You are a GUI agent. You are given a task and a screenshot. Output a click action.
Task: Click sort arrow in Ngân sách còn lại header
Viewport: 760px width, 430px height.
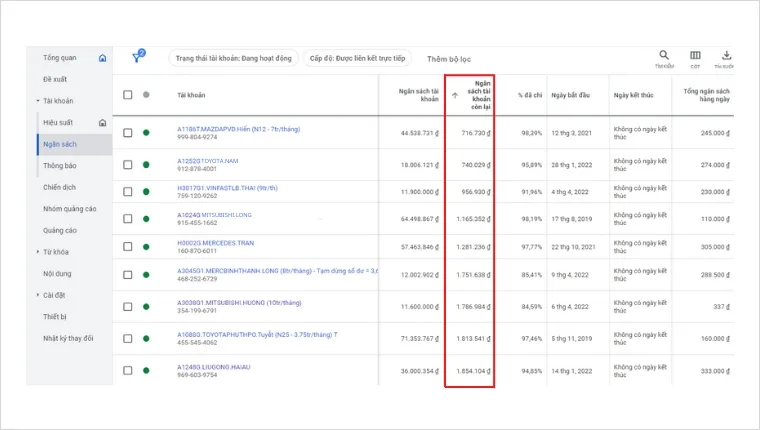pyautogui.click(x=455, y=96)
